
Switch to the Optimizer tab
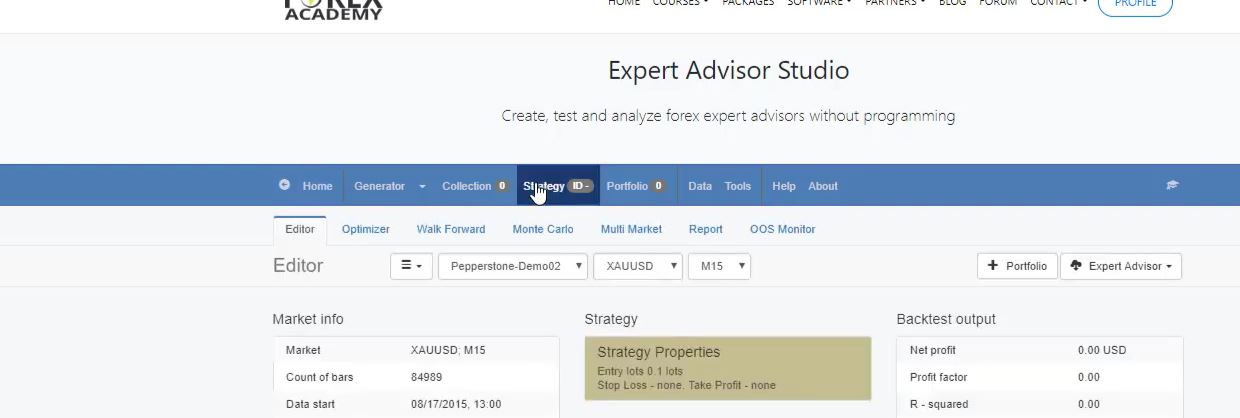365,229
